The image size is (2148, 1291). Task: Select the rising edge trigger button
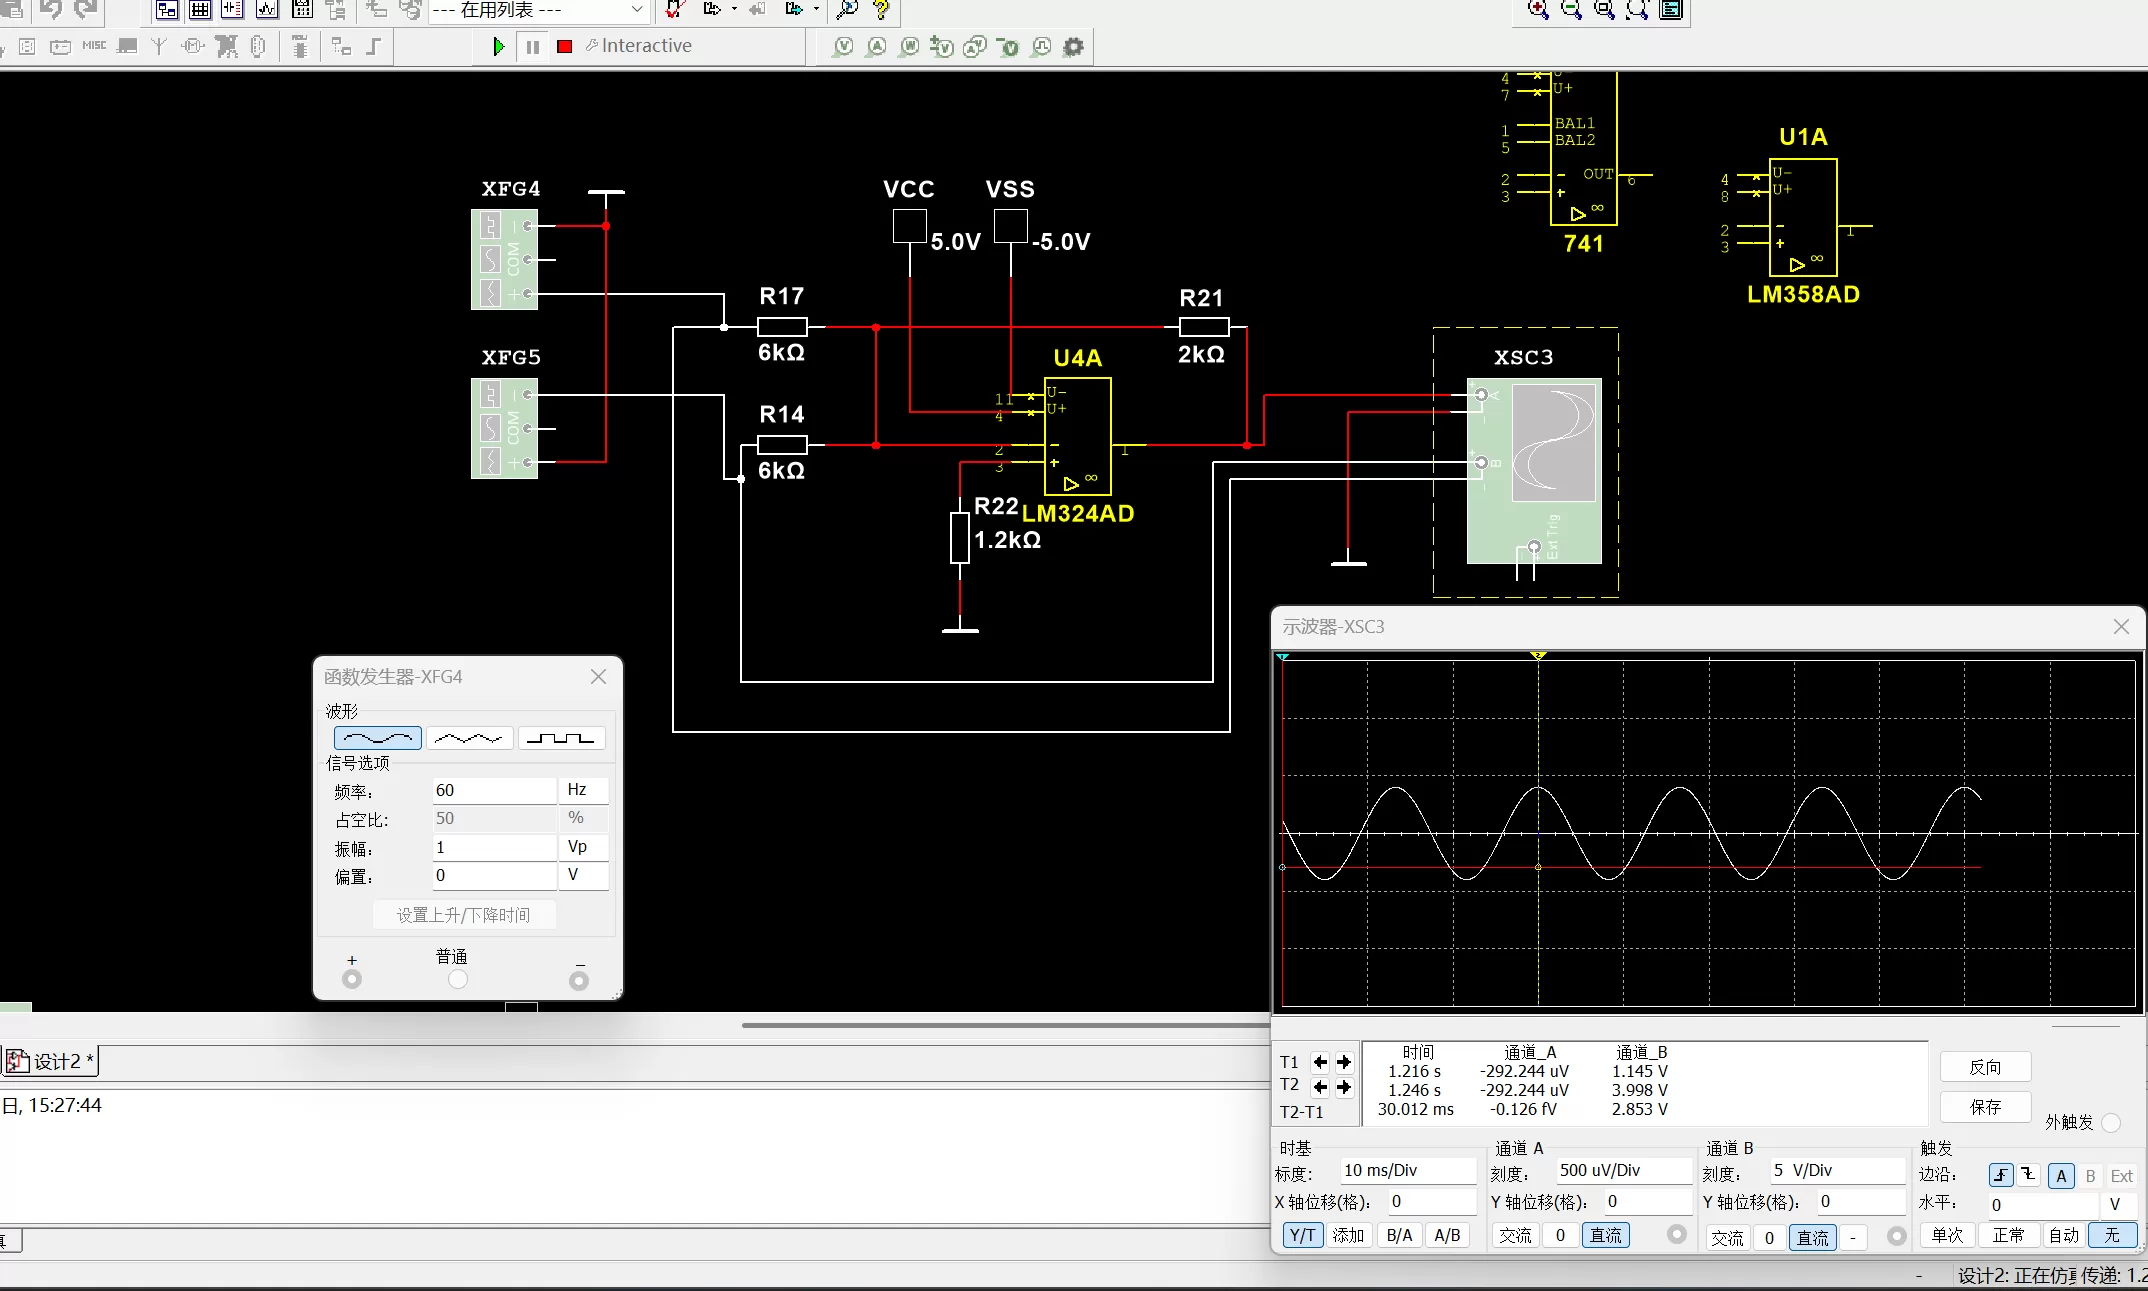click(2000, 1175)
